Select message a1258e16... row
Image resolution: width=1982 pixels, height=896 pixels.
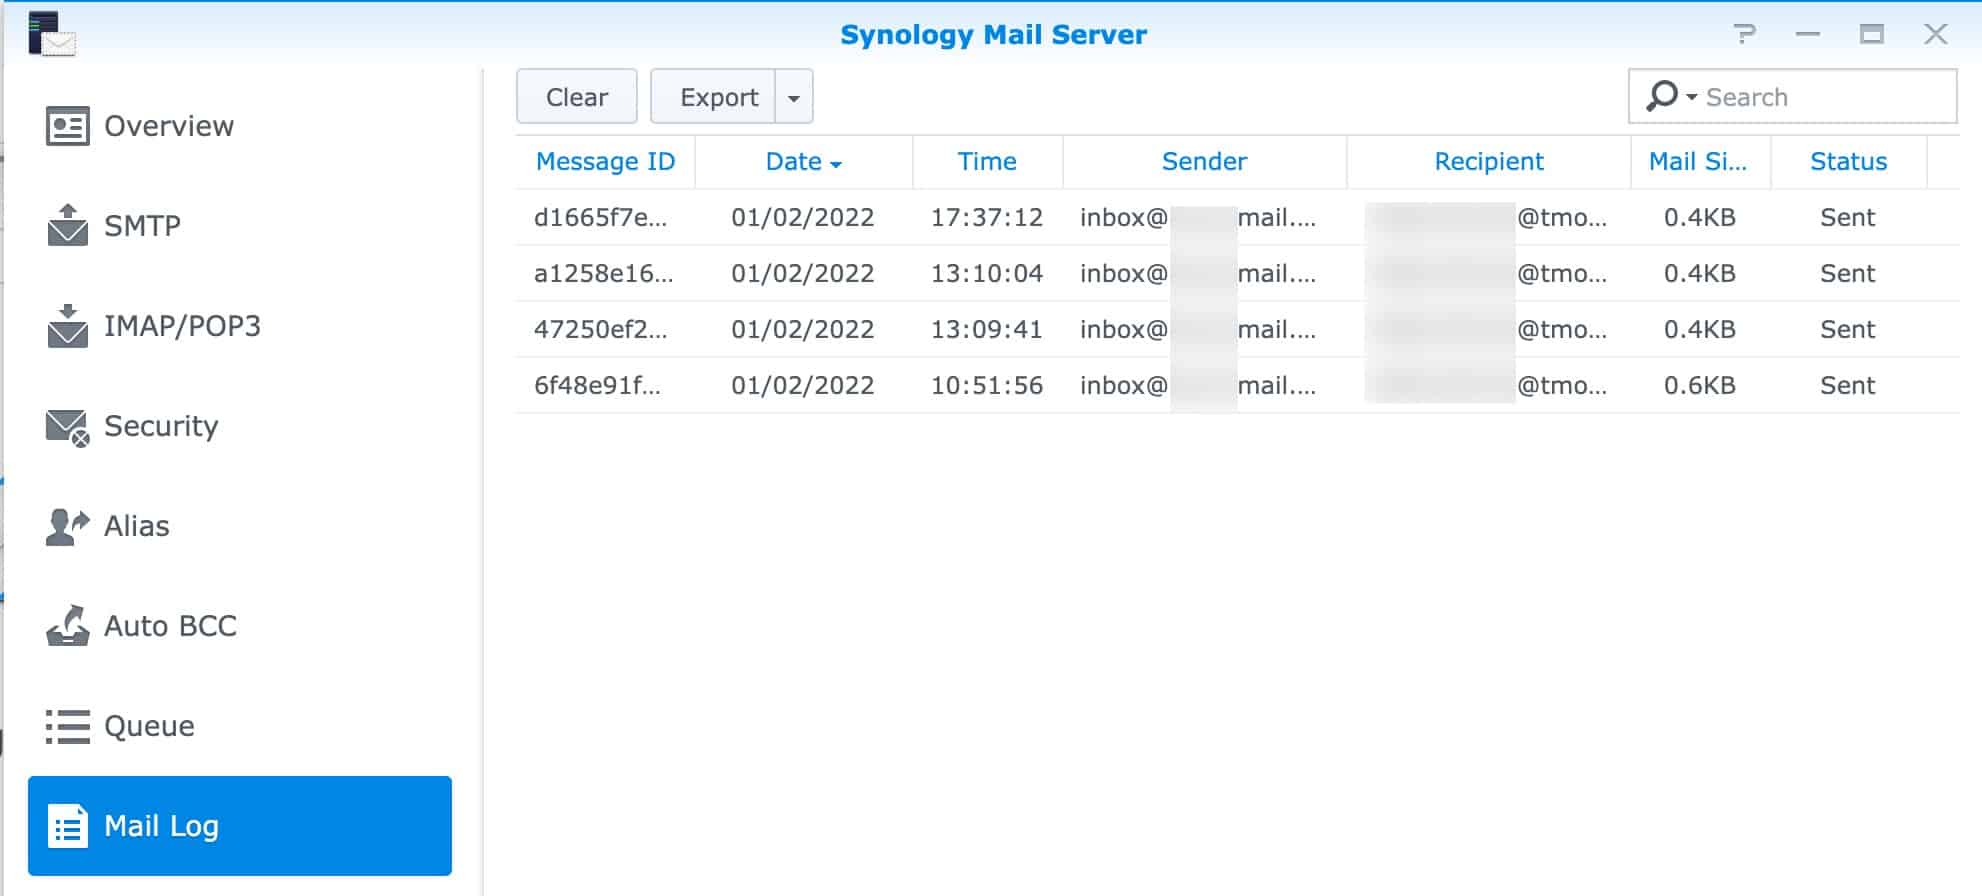(1237, 273)
